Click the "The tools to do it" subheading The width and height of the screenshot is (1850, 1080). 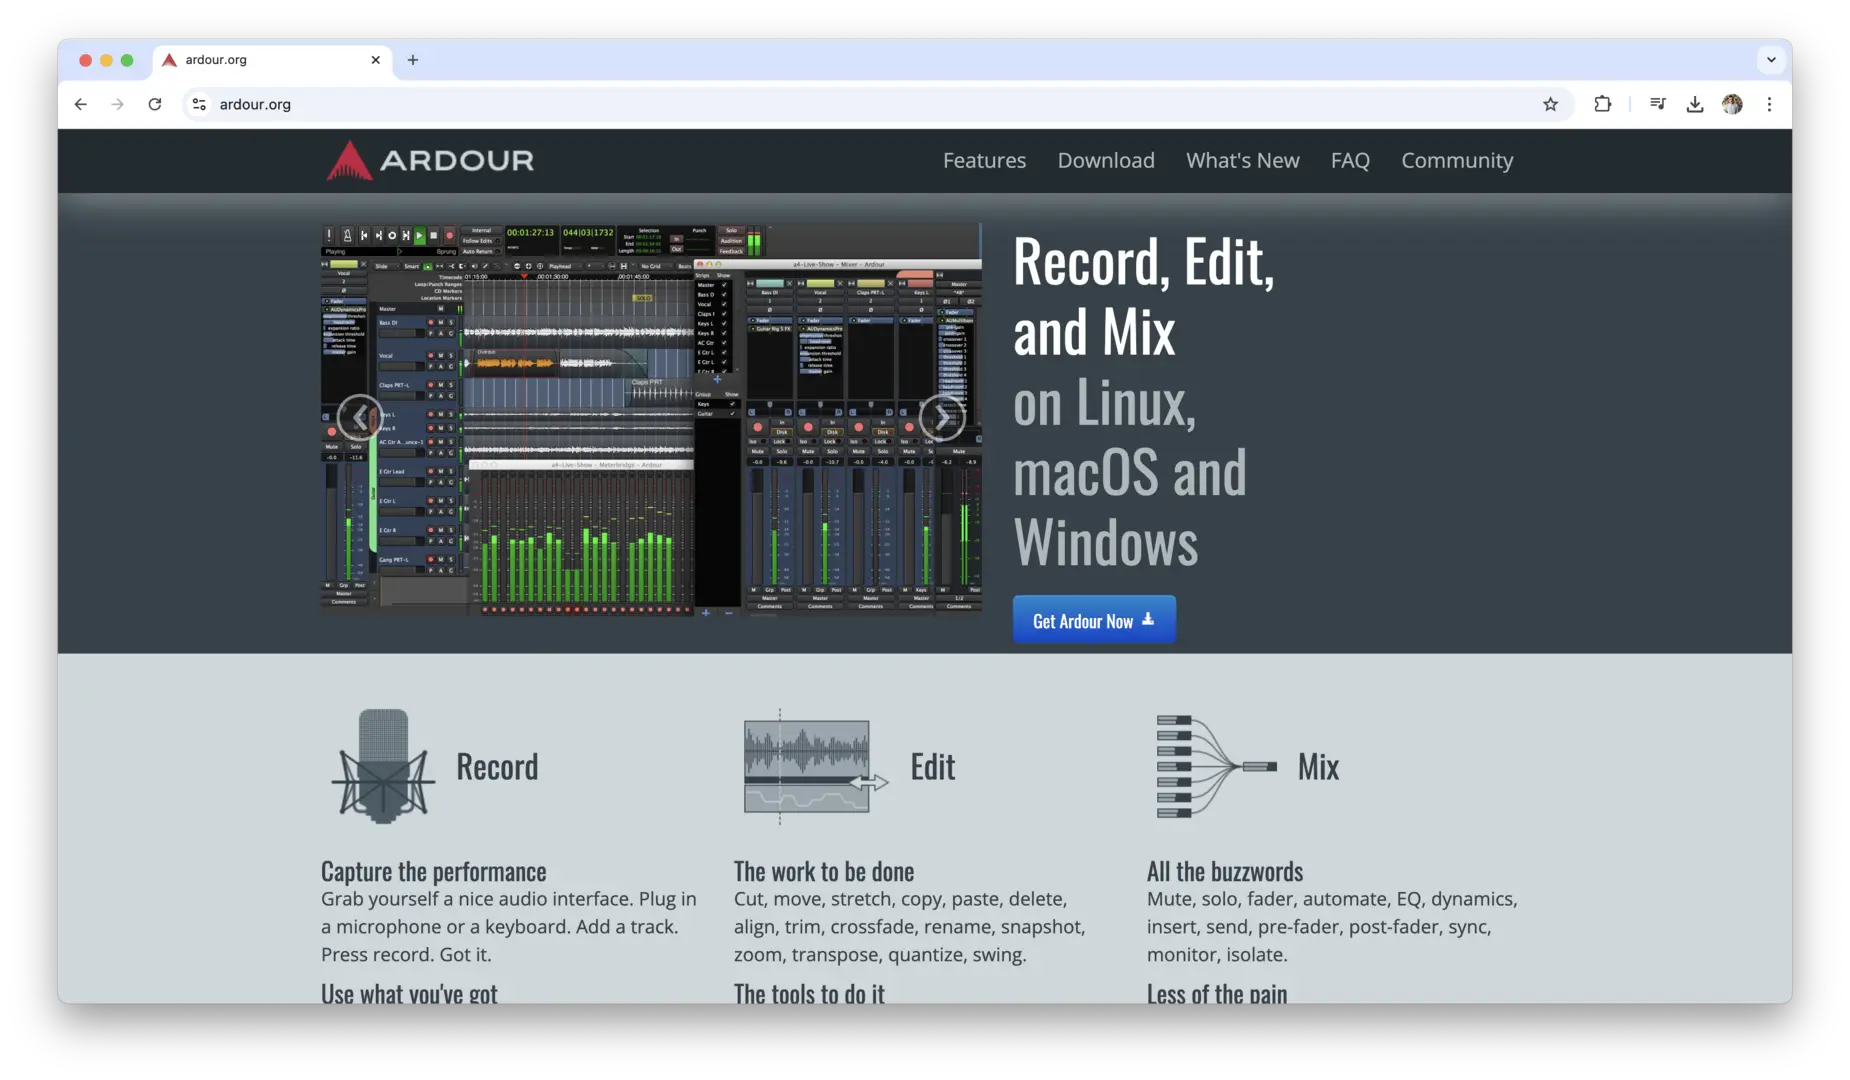[x=809, y=993]
